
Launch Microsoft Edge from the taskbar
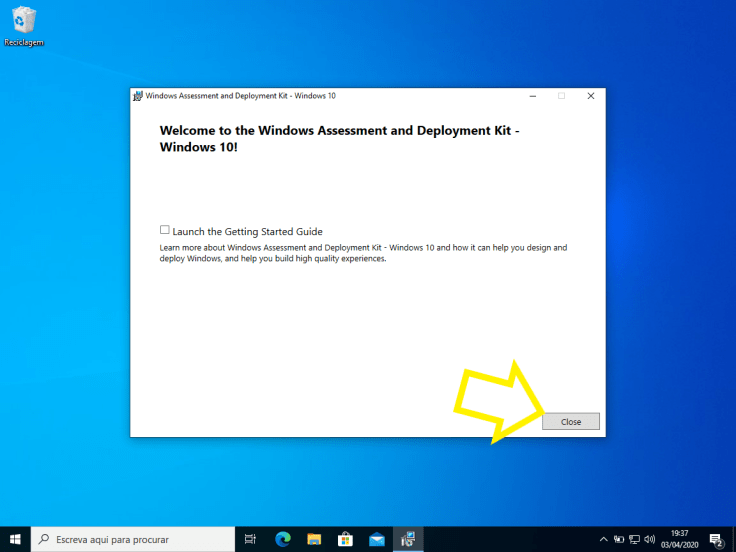283,539
